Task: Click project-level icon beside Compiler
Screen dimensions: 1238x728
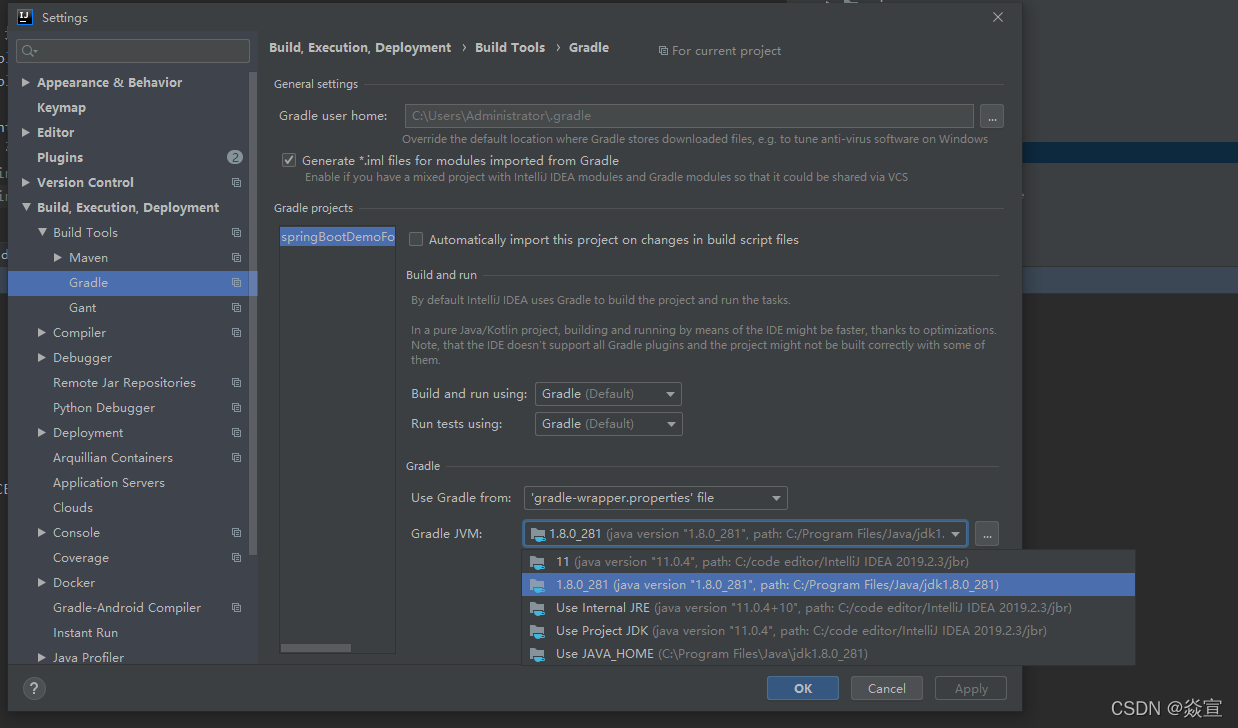Action: tap(237, 333)
